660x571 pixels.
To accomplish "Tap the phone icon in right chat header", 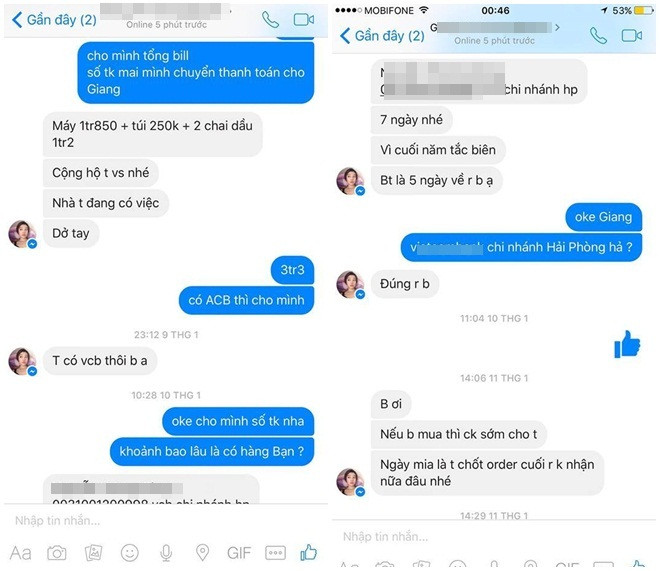I will (x=598, y=36).
